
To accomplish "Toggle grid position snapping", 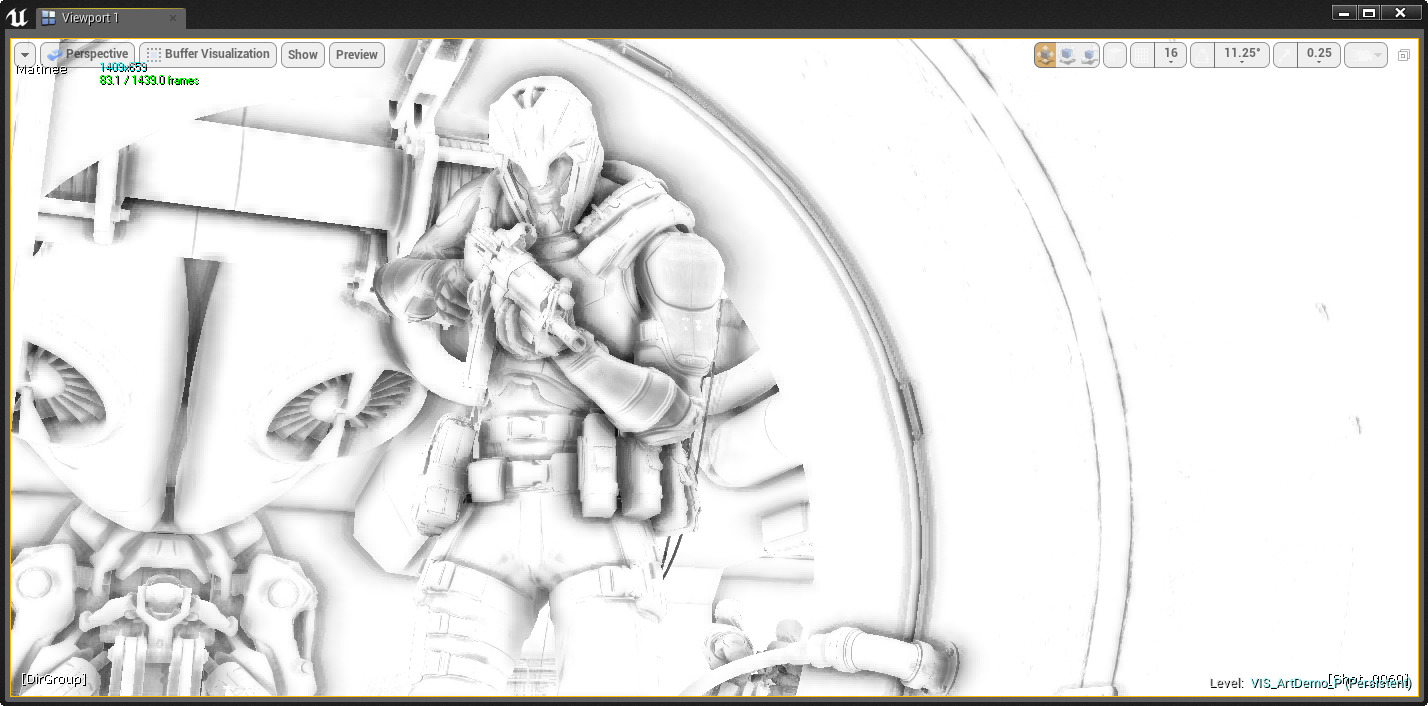I will click(1142, 55).
